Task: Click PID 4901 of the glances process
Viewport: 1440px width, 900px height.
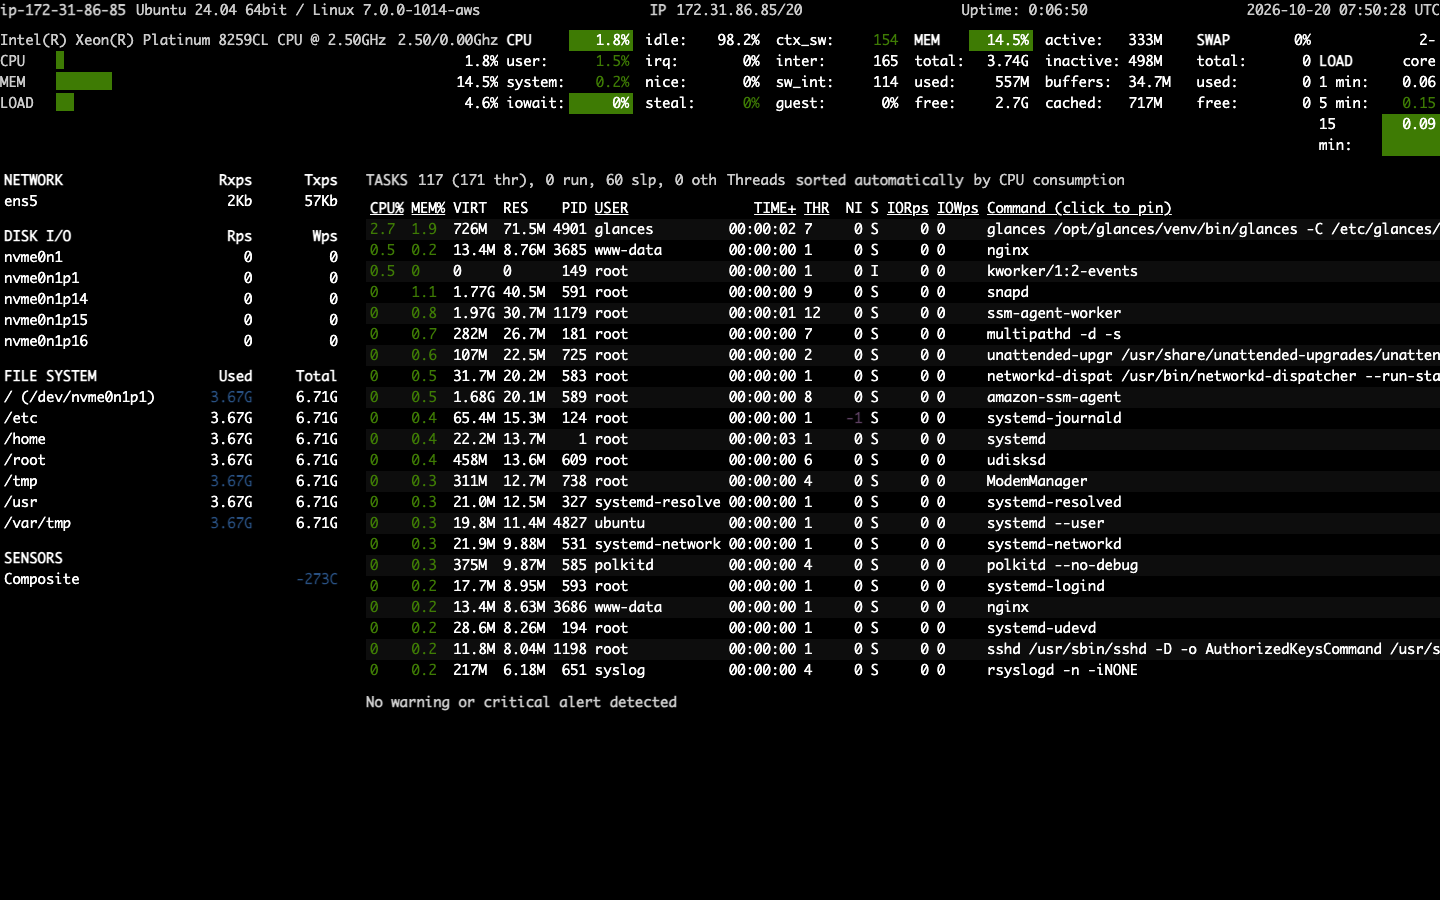Action: [570, 229]
